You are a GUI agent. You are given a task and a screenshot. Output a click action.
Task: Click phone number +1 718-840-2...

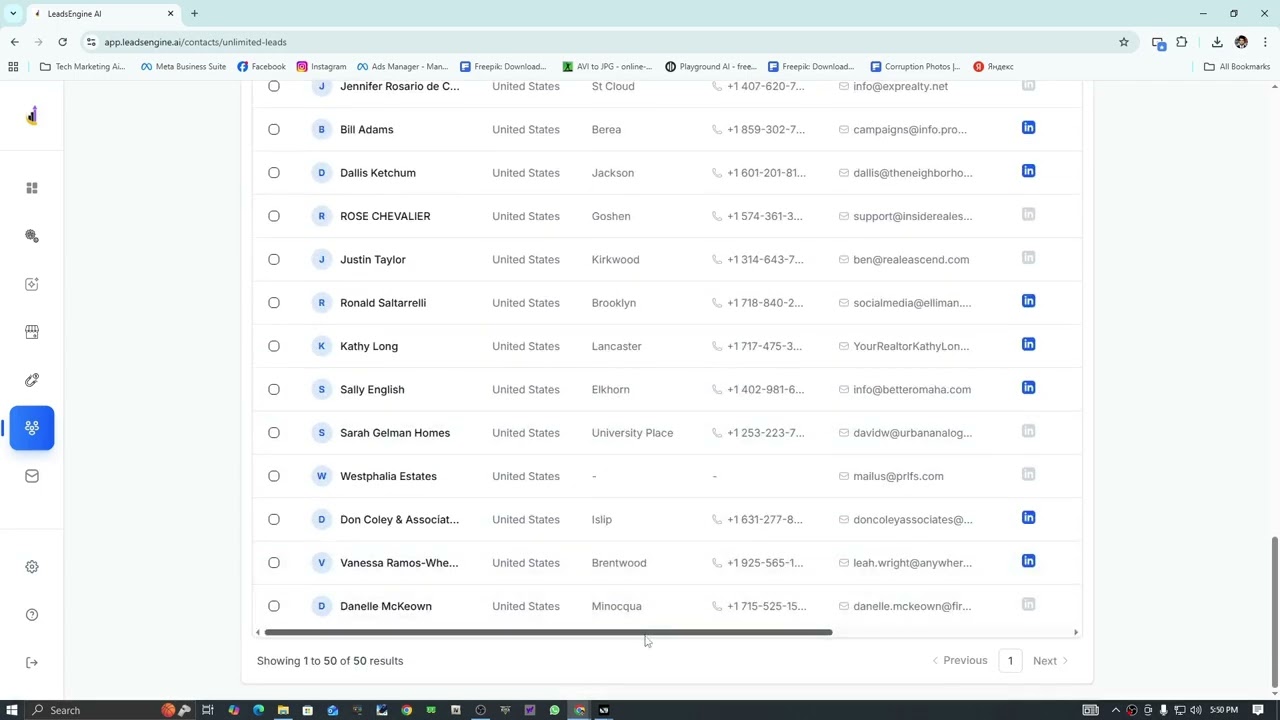coord(765,303)
